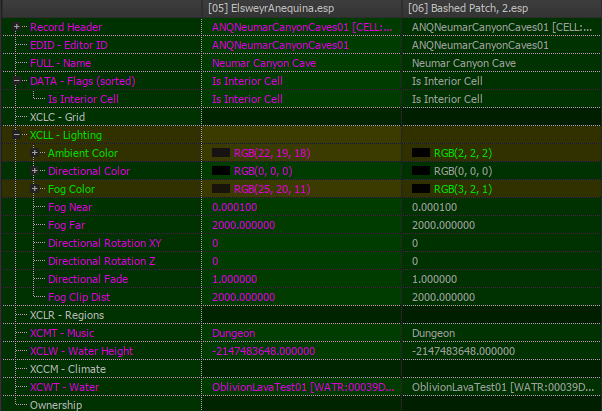Click Bashed Patch's Fog Clip Dist 2000.000000 value

pyautogui.click(x=443, y=297)
